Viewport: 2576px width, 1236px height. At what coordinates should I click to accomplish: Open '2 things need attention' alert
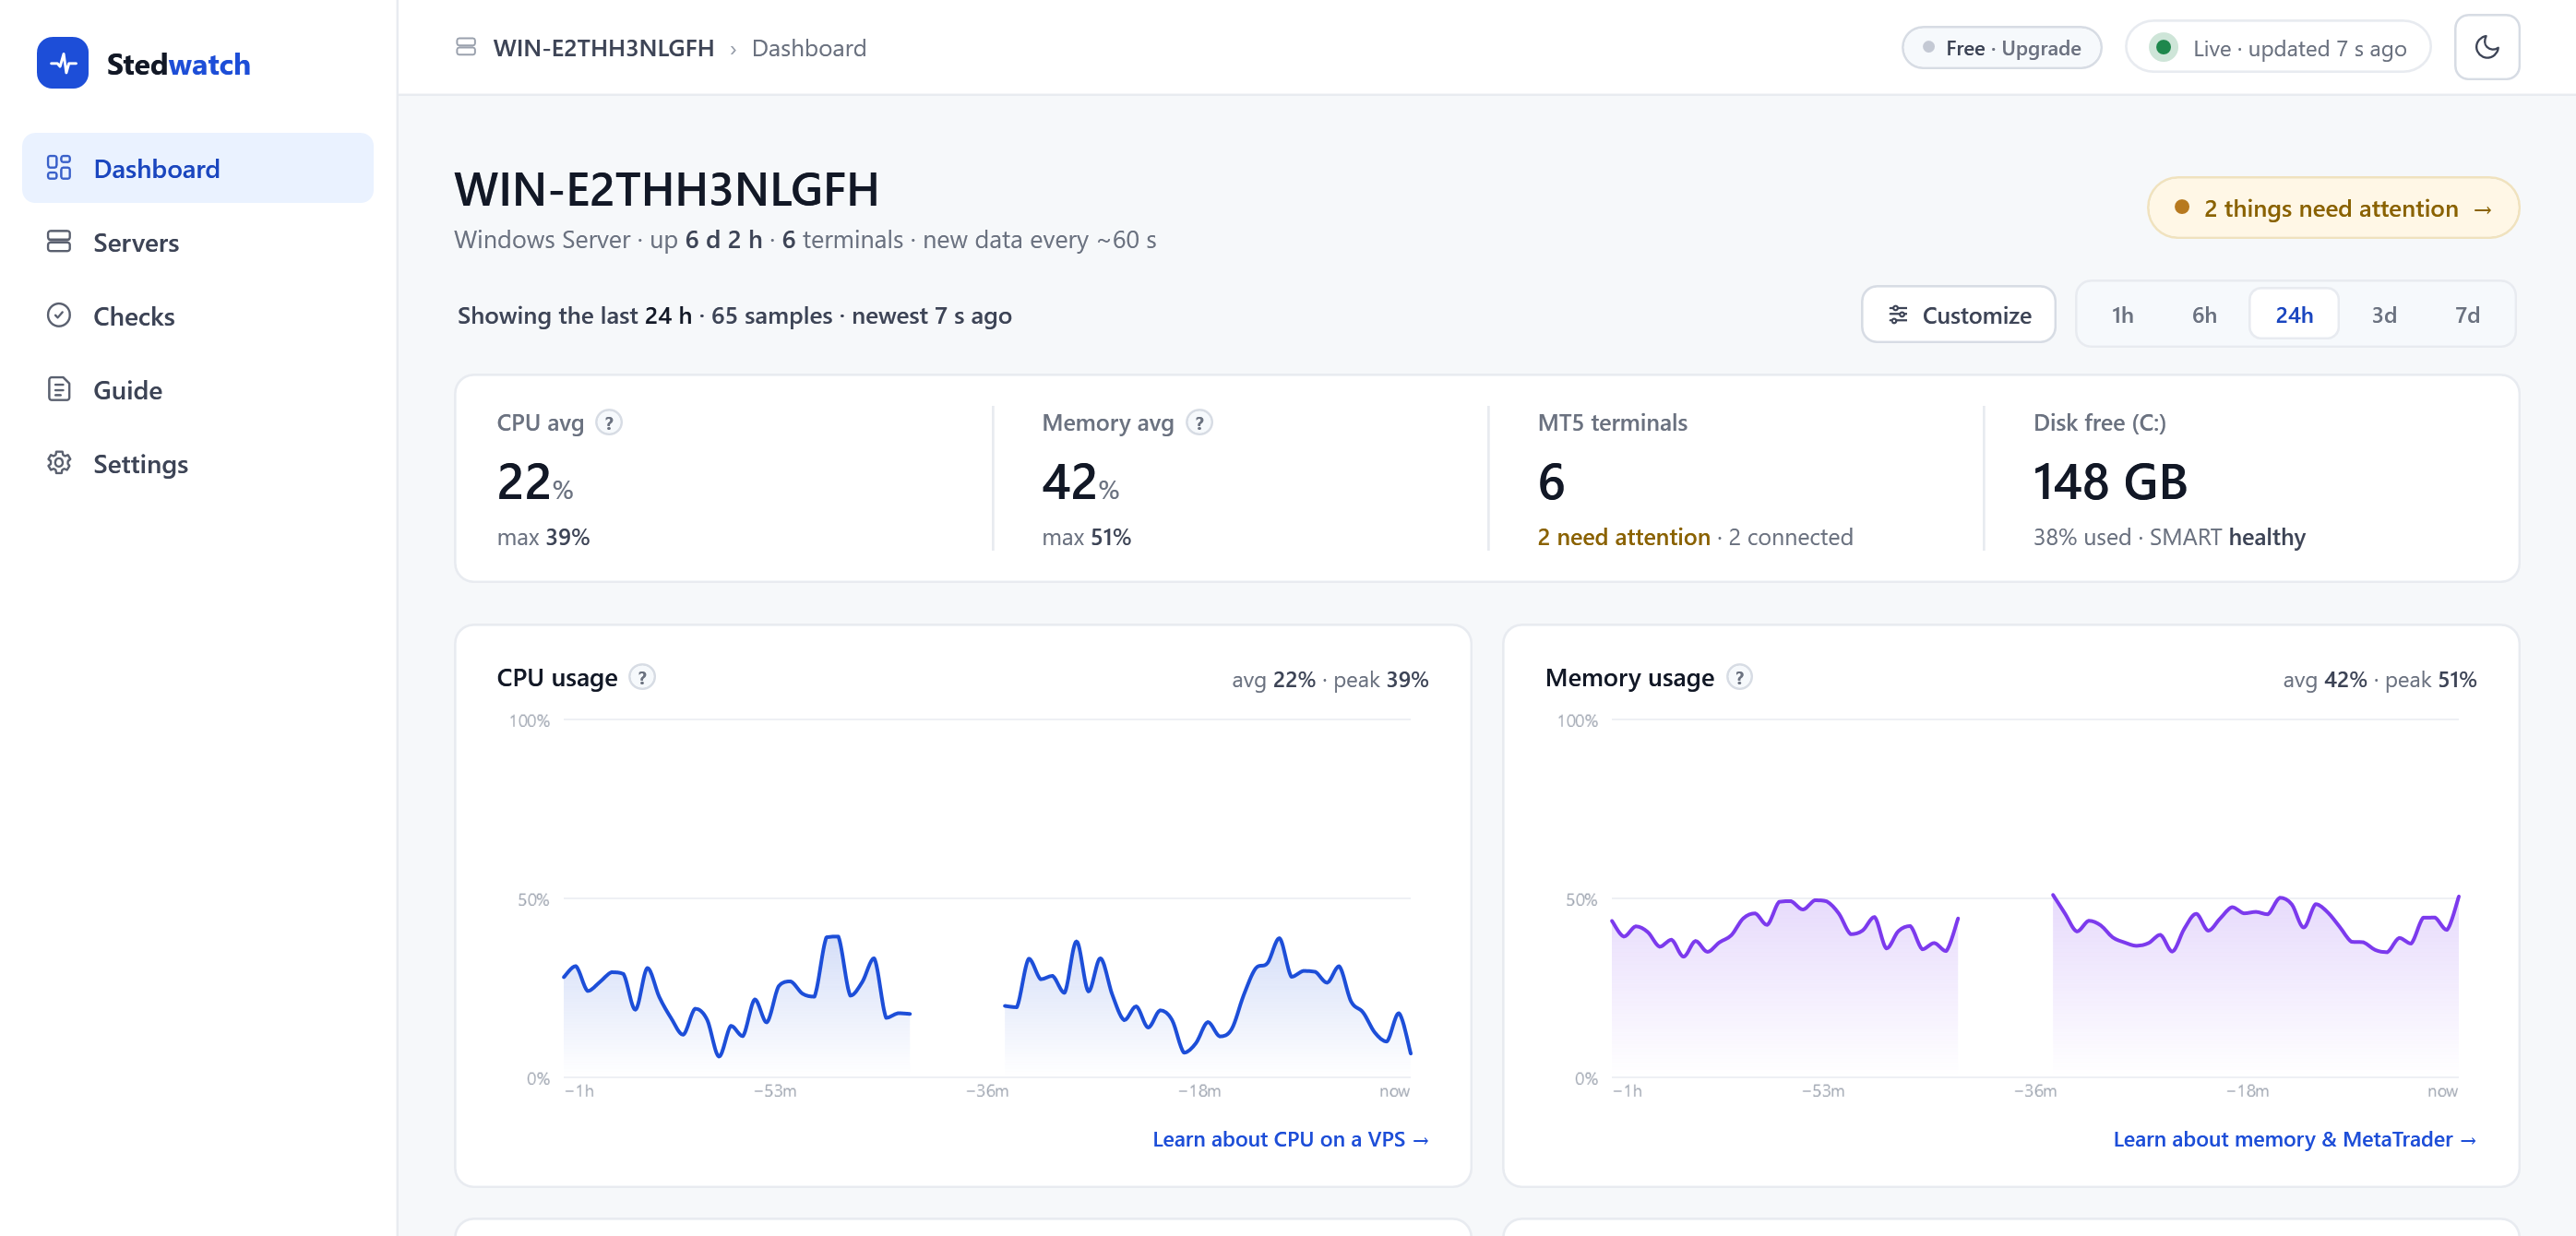tap(2333, 208)
